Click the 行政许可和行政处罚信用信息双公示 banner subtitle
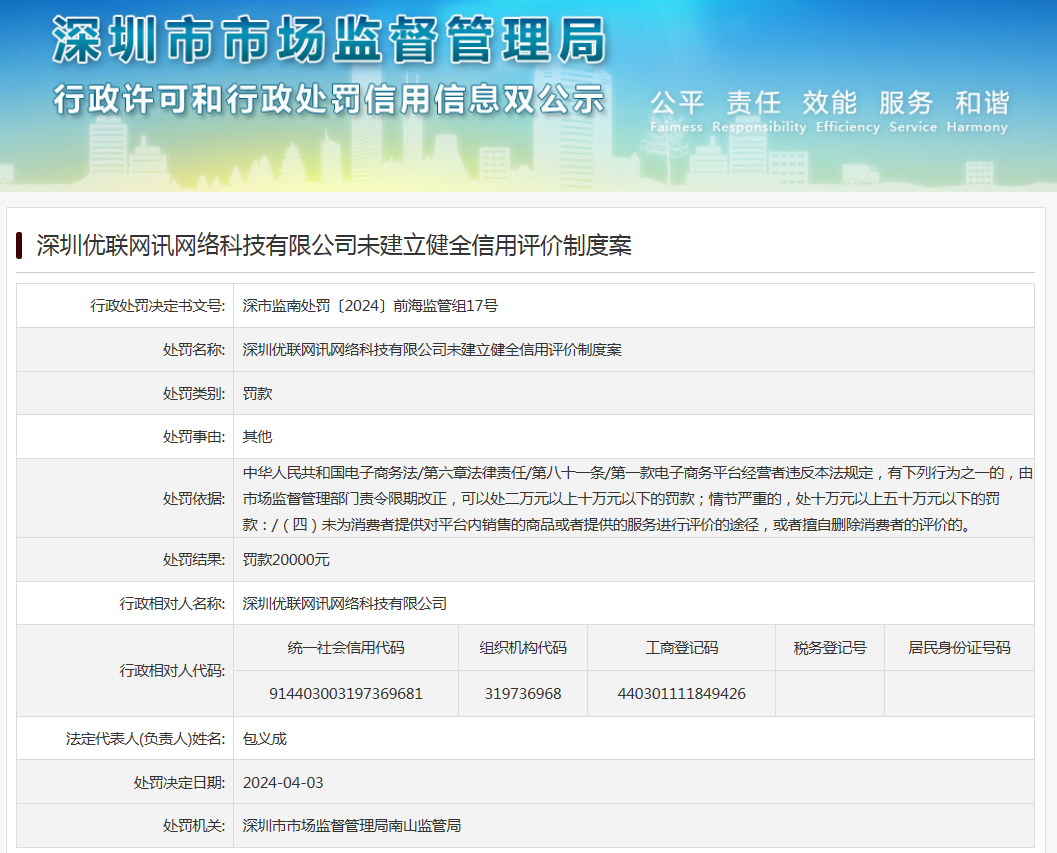Screen dimensions: 1057x853 pyautogui.click(x=329, y=99)
